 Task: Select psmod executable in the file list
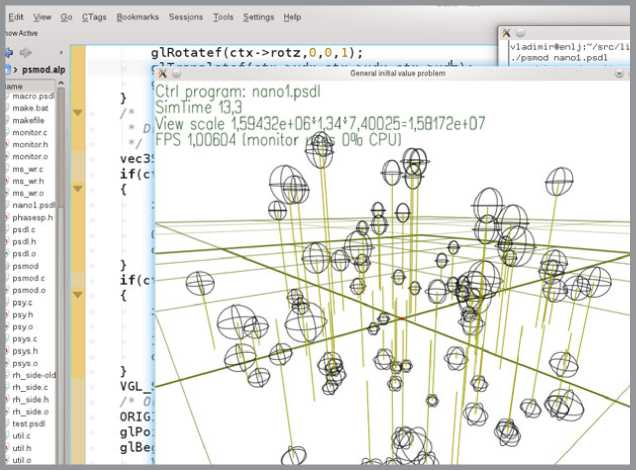[25, 266]
